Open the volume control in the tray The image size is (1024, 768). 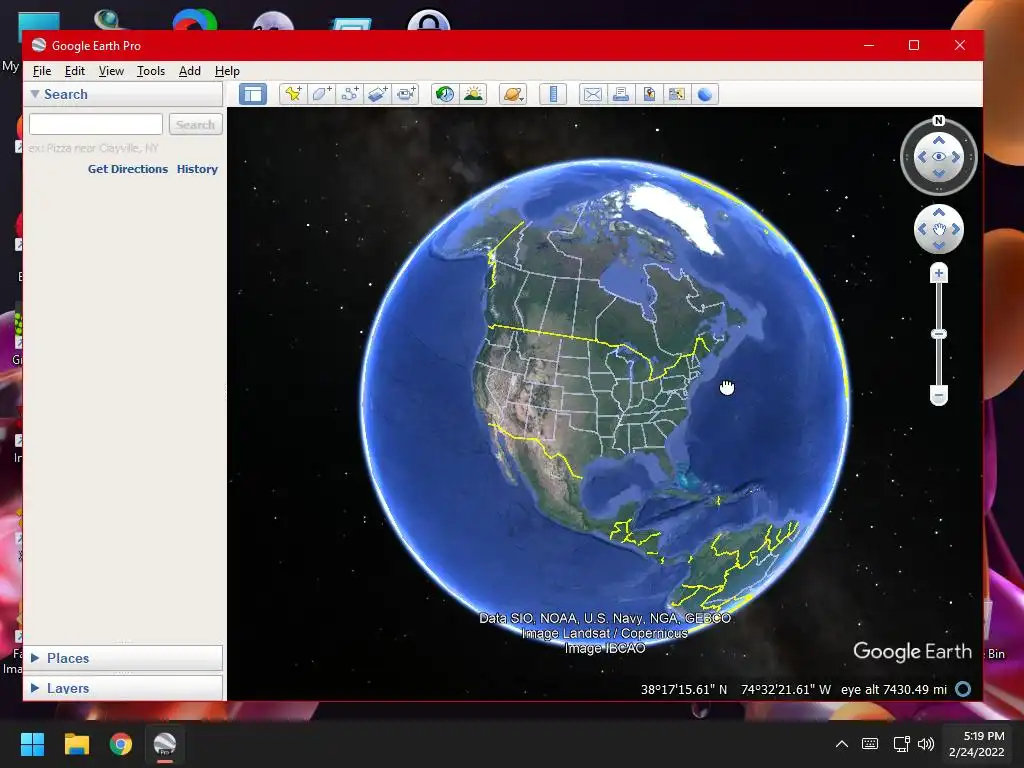(x=926, y=744)
